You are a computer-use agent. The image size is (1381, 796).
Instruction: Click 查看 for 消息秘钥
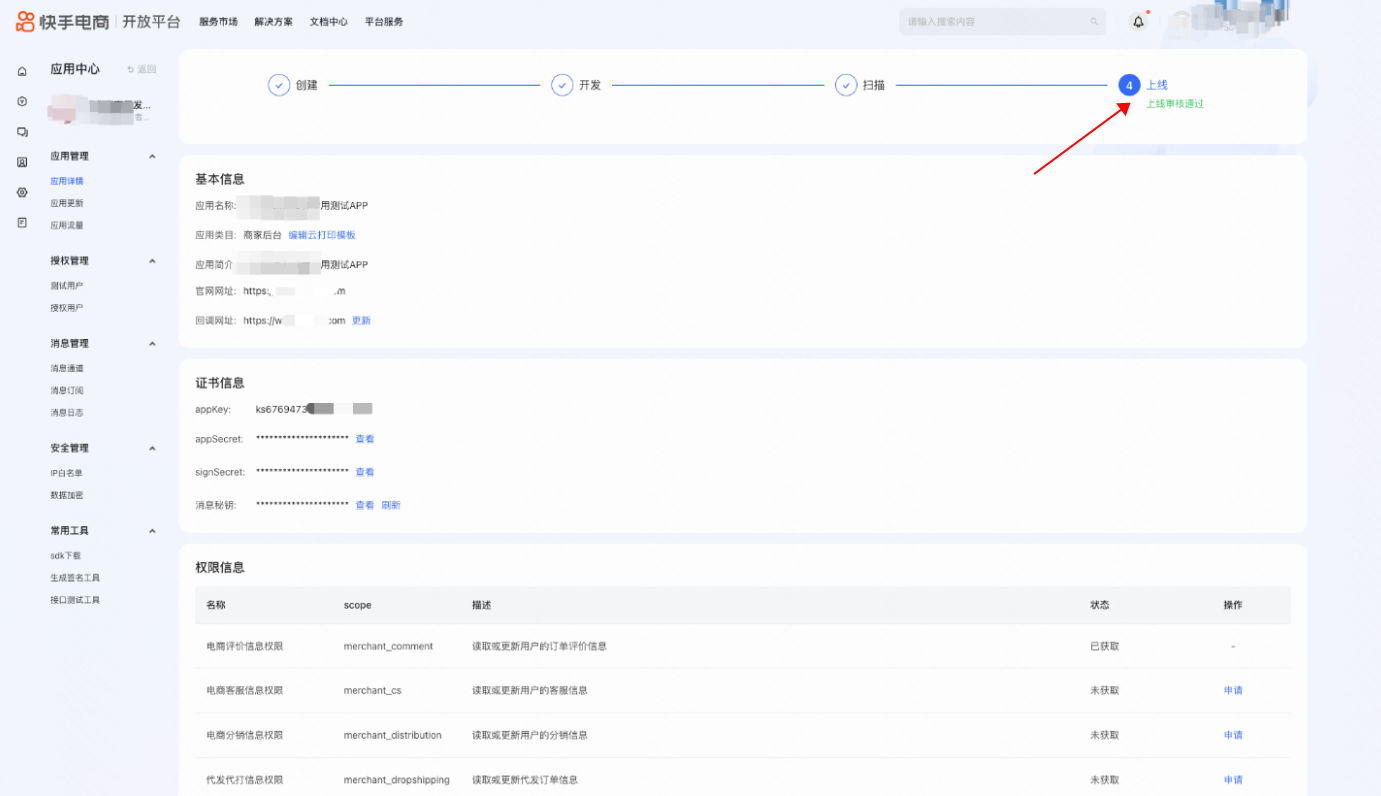click(365, 505)
